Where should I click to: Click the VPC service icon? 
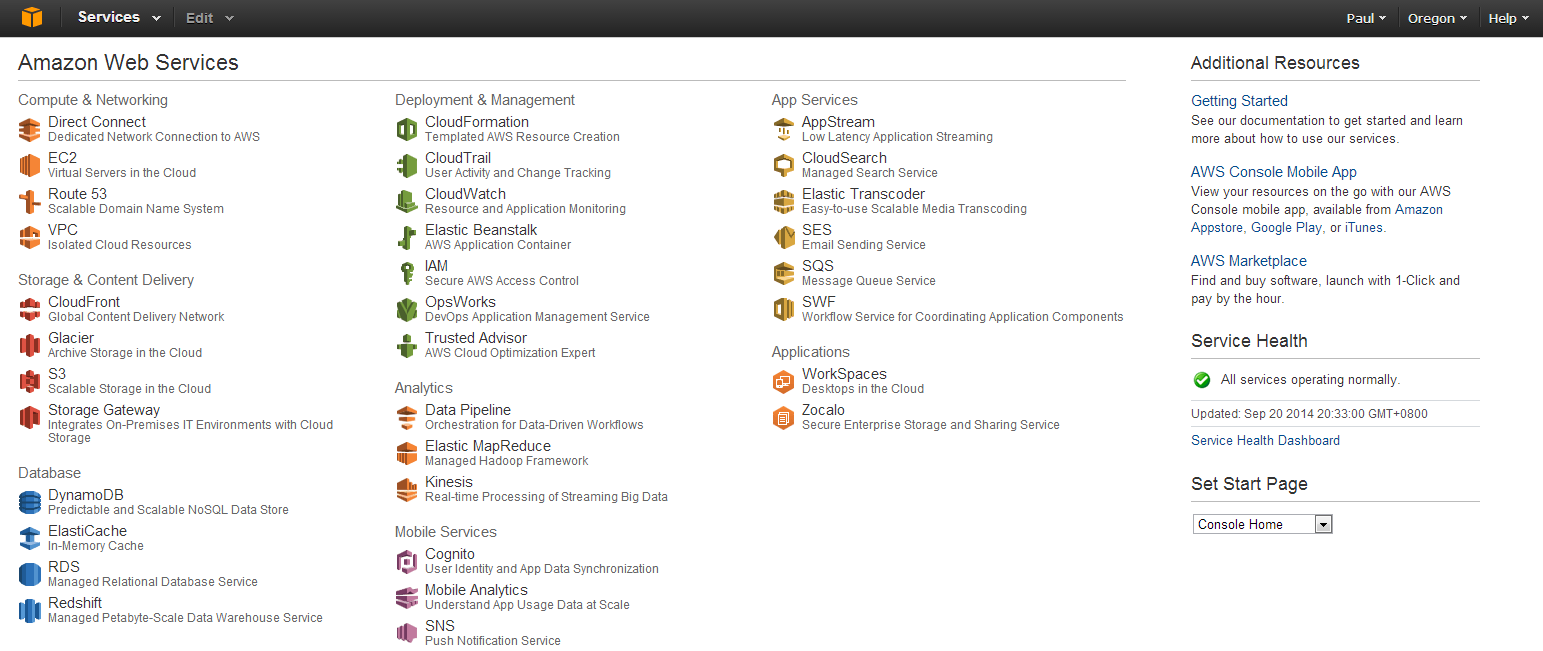[30, 238]
